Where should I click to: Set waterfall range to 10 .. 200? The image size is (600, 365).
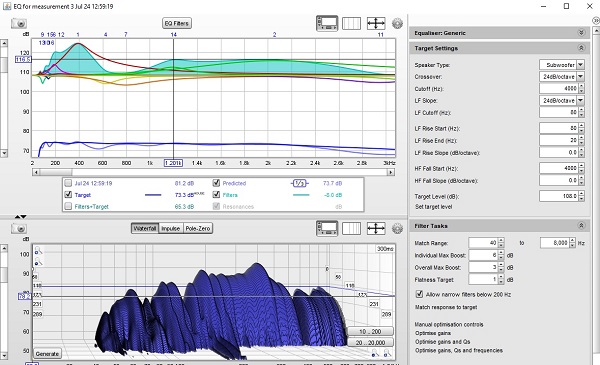click(x=370, y=331)
